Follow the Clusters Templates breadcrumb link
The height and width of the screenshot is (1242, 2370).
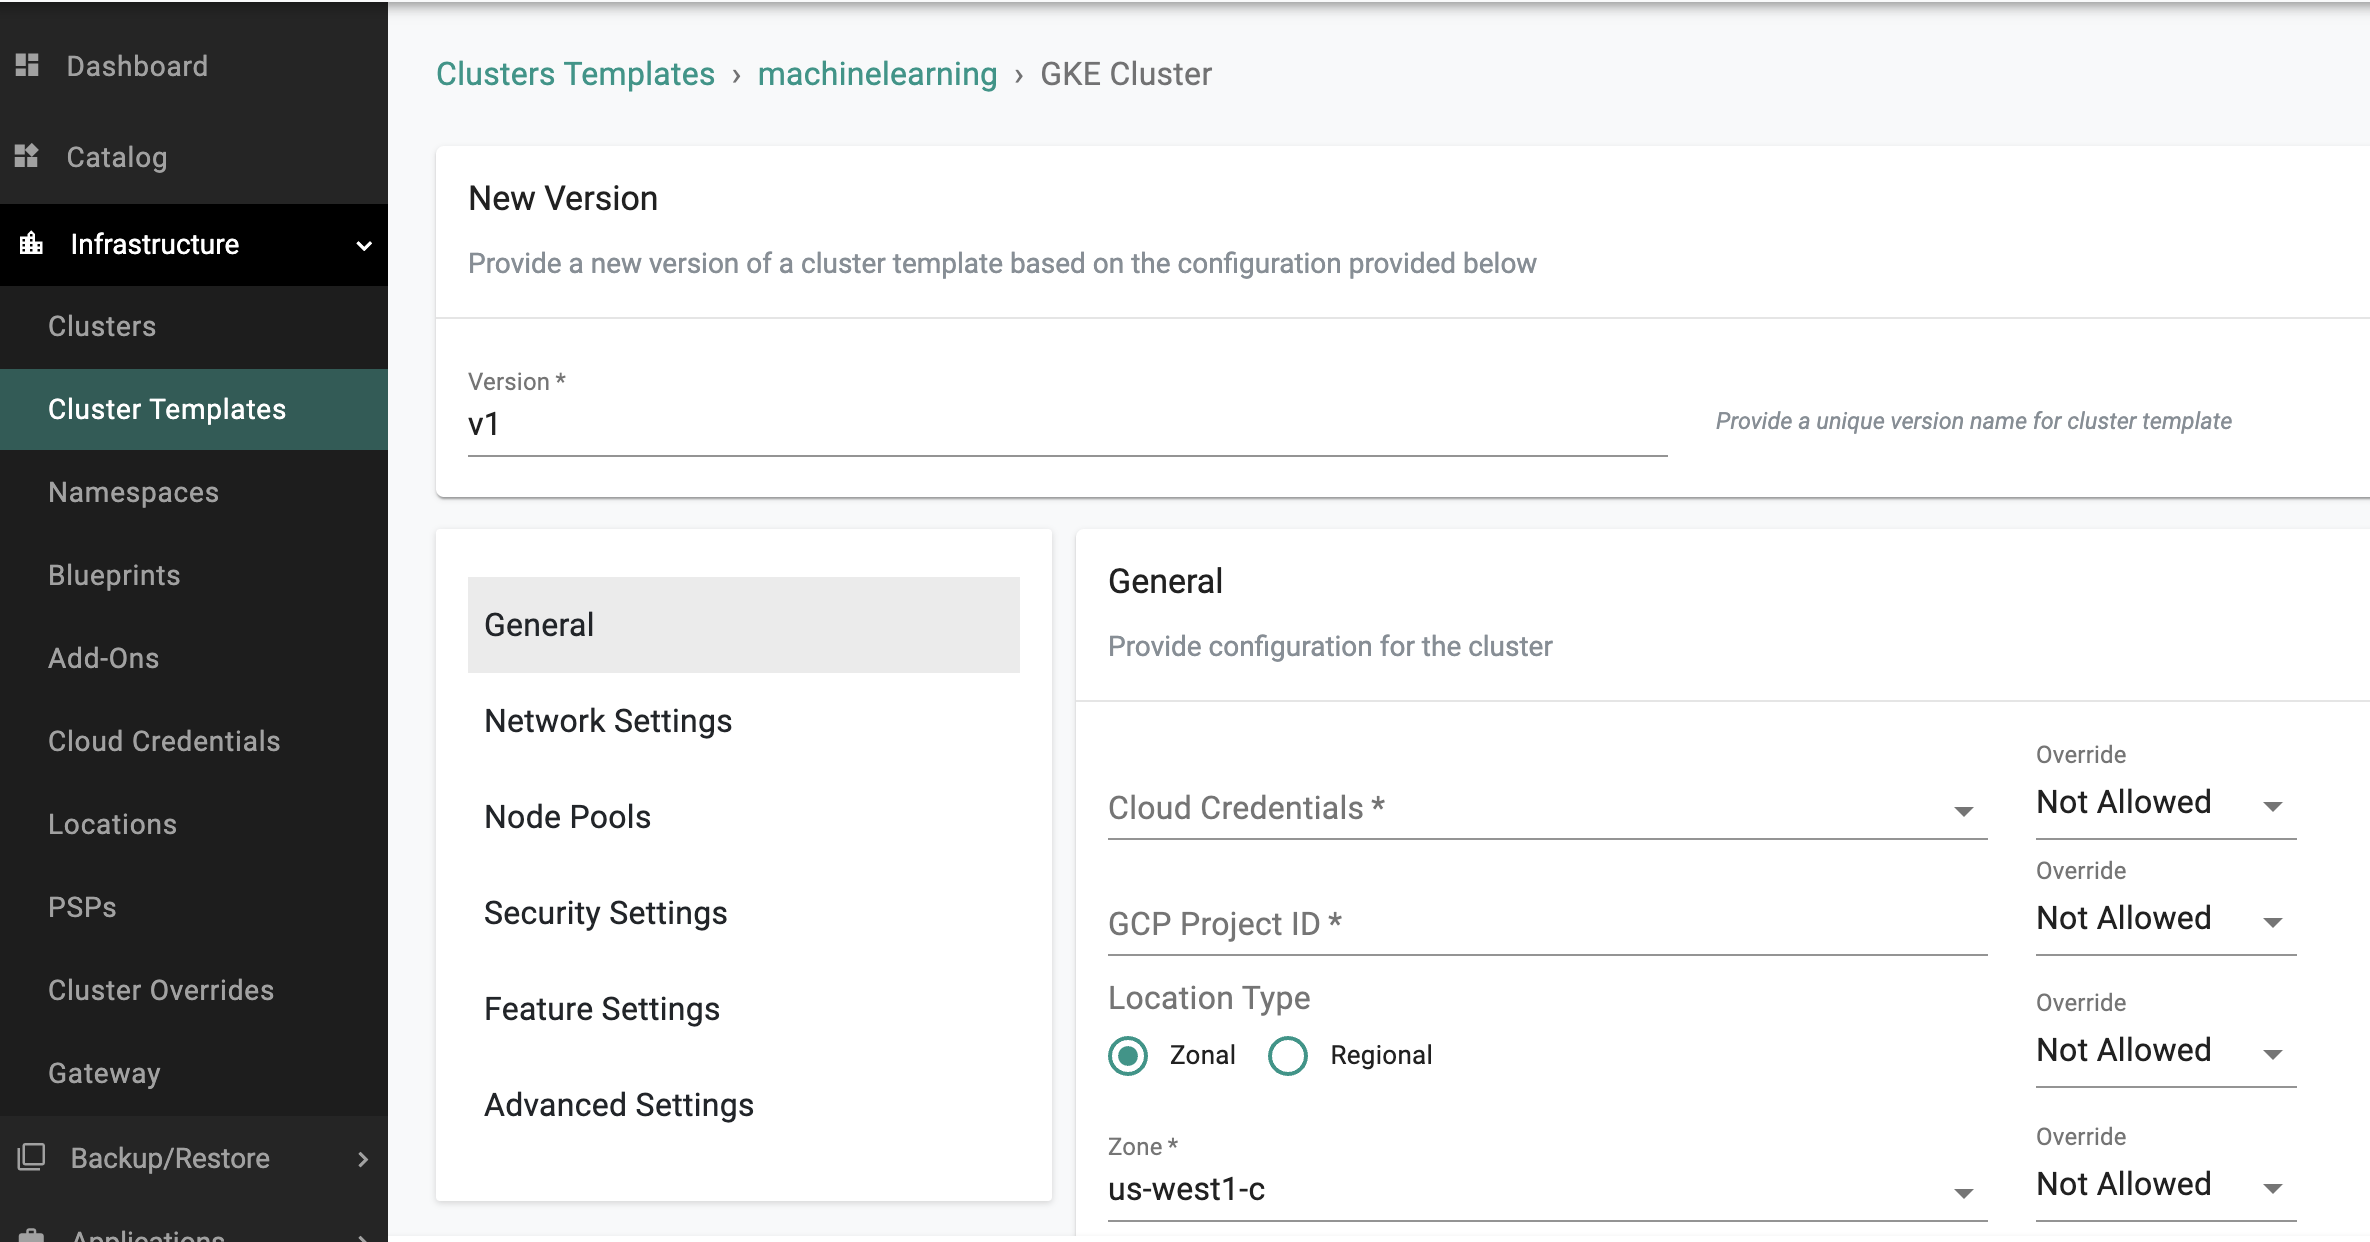pos(575,74)
